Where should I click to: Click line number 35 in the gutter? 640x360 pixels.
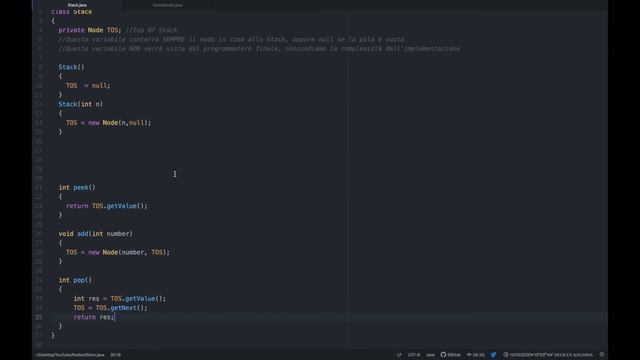[x=38, y=317]
